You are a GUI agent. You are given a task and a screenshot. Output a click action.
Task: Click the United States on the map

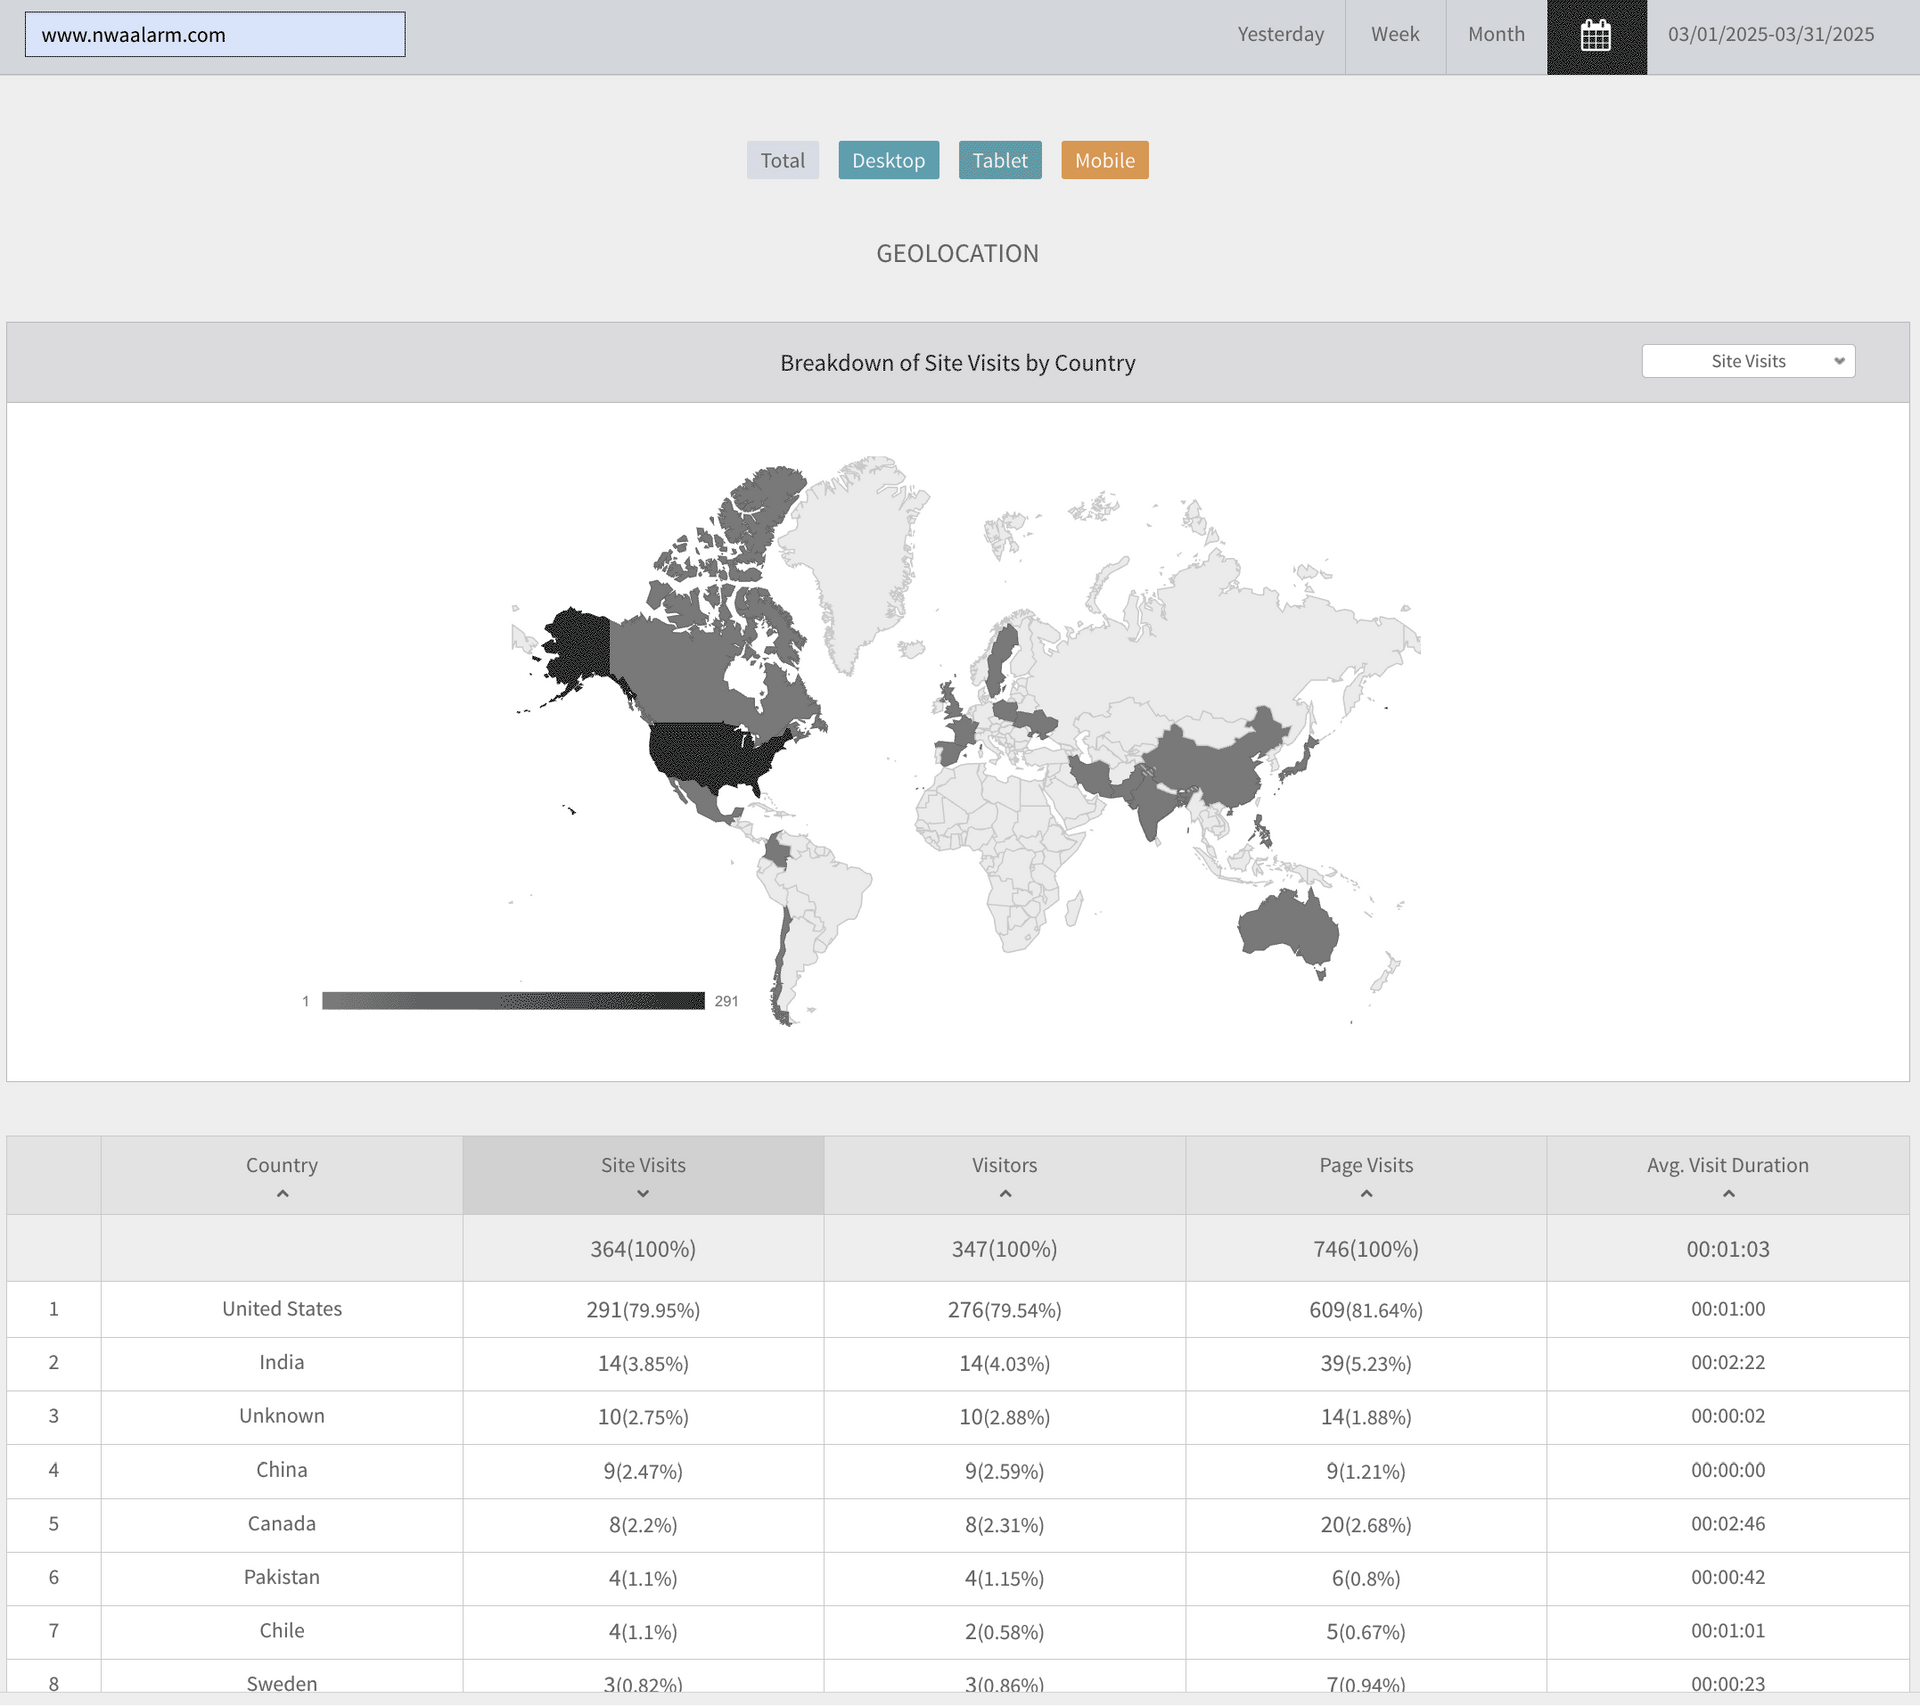[710, 755]
